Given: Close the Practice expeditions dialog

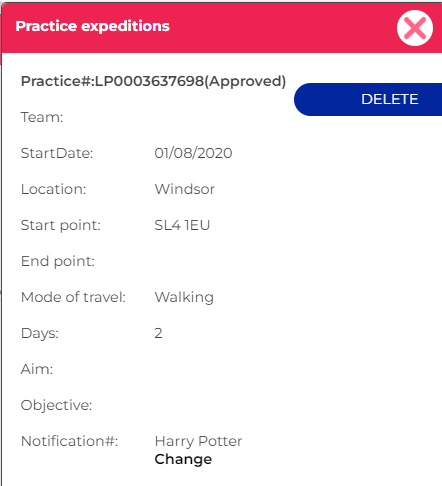Looking at the screenshot, I should pos(415,28).
